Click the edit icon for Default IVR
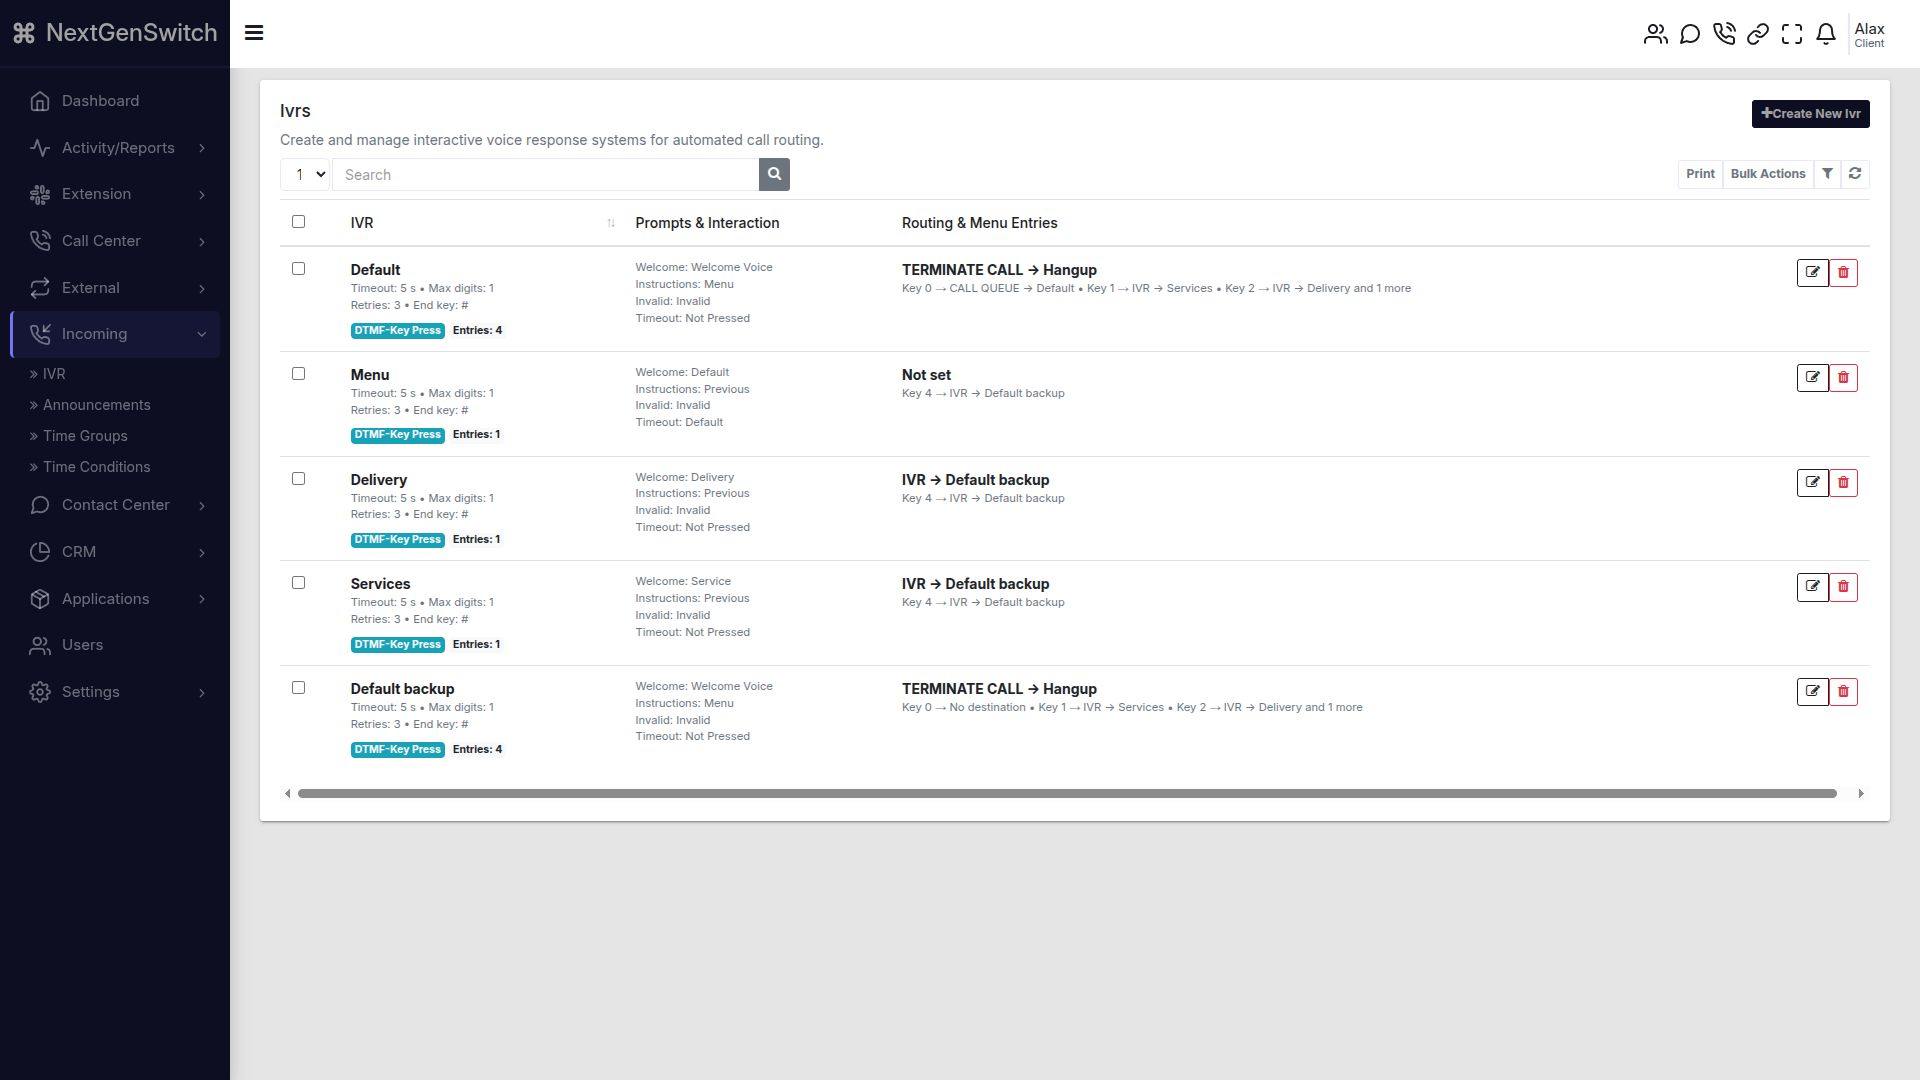Image resolution: width=1920 pixels, height=1080 pixels. click(x=1812, y=273)
